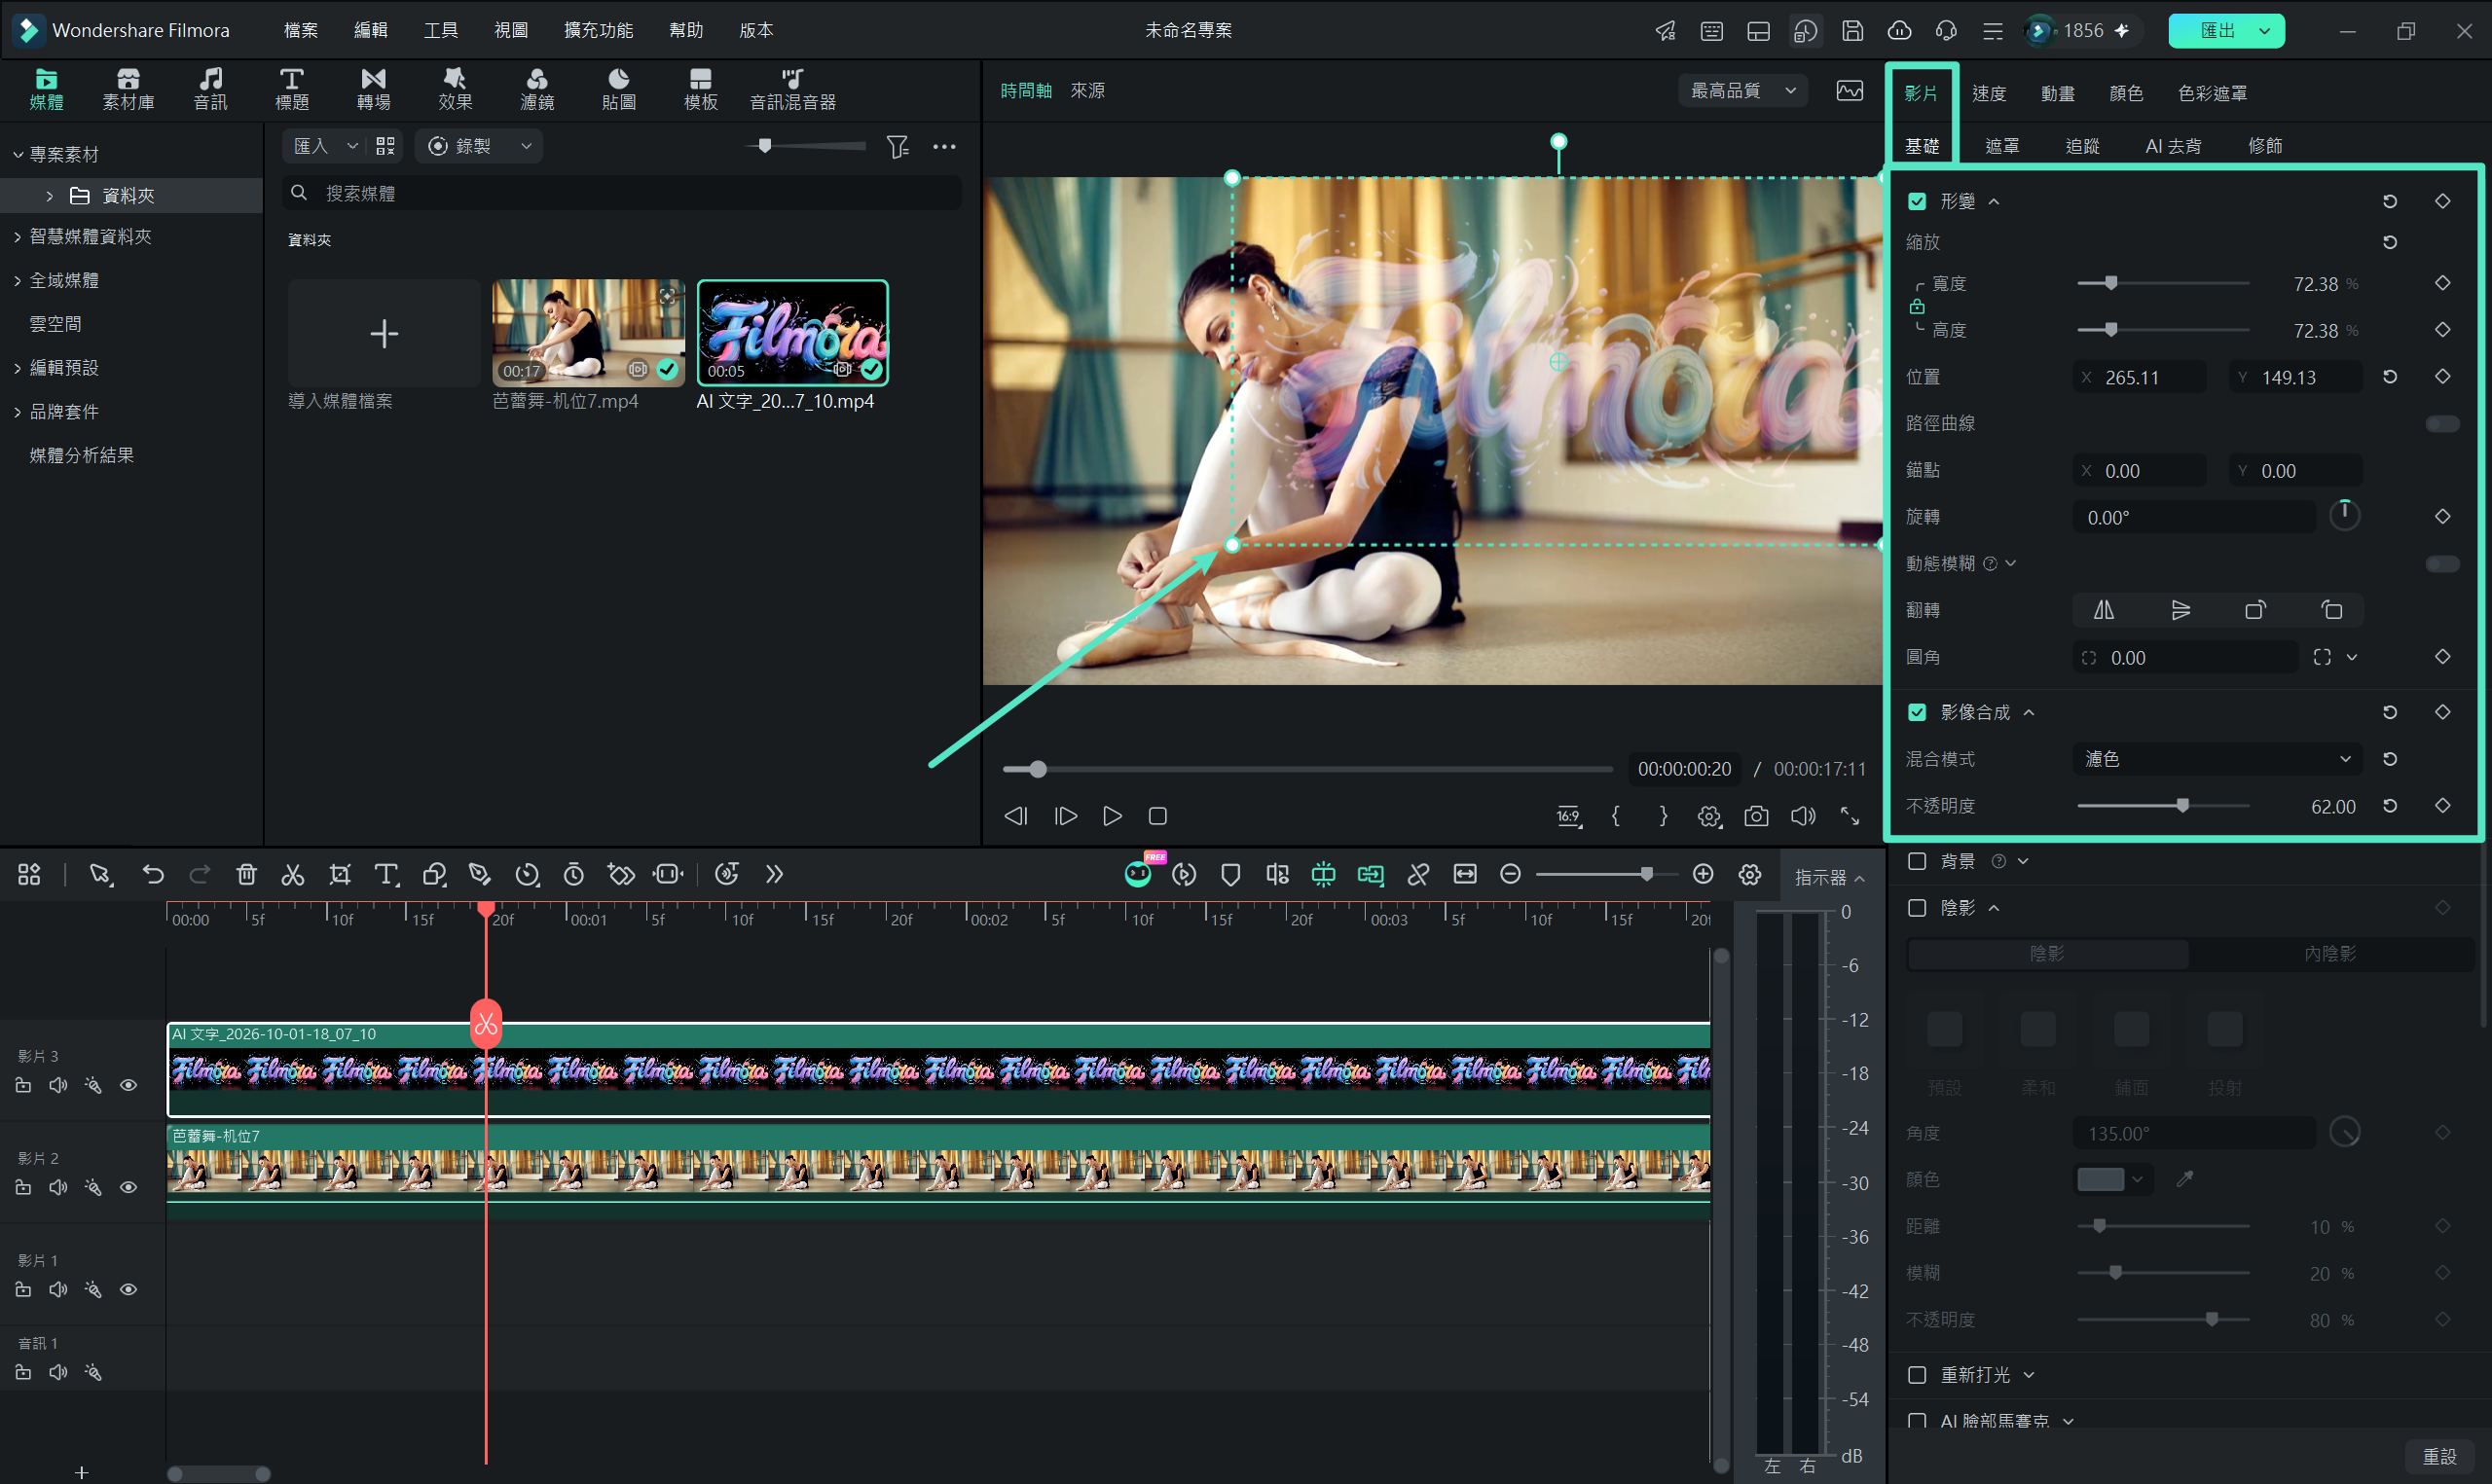The height and width of the screenshot is (1484, 2492).
Task: Switch to the 速度 speed tab
Action: pos(1988,93)
